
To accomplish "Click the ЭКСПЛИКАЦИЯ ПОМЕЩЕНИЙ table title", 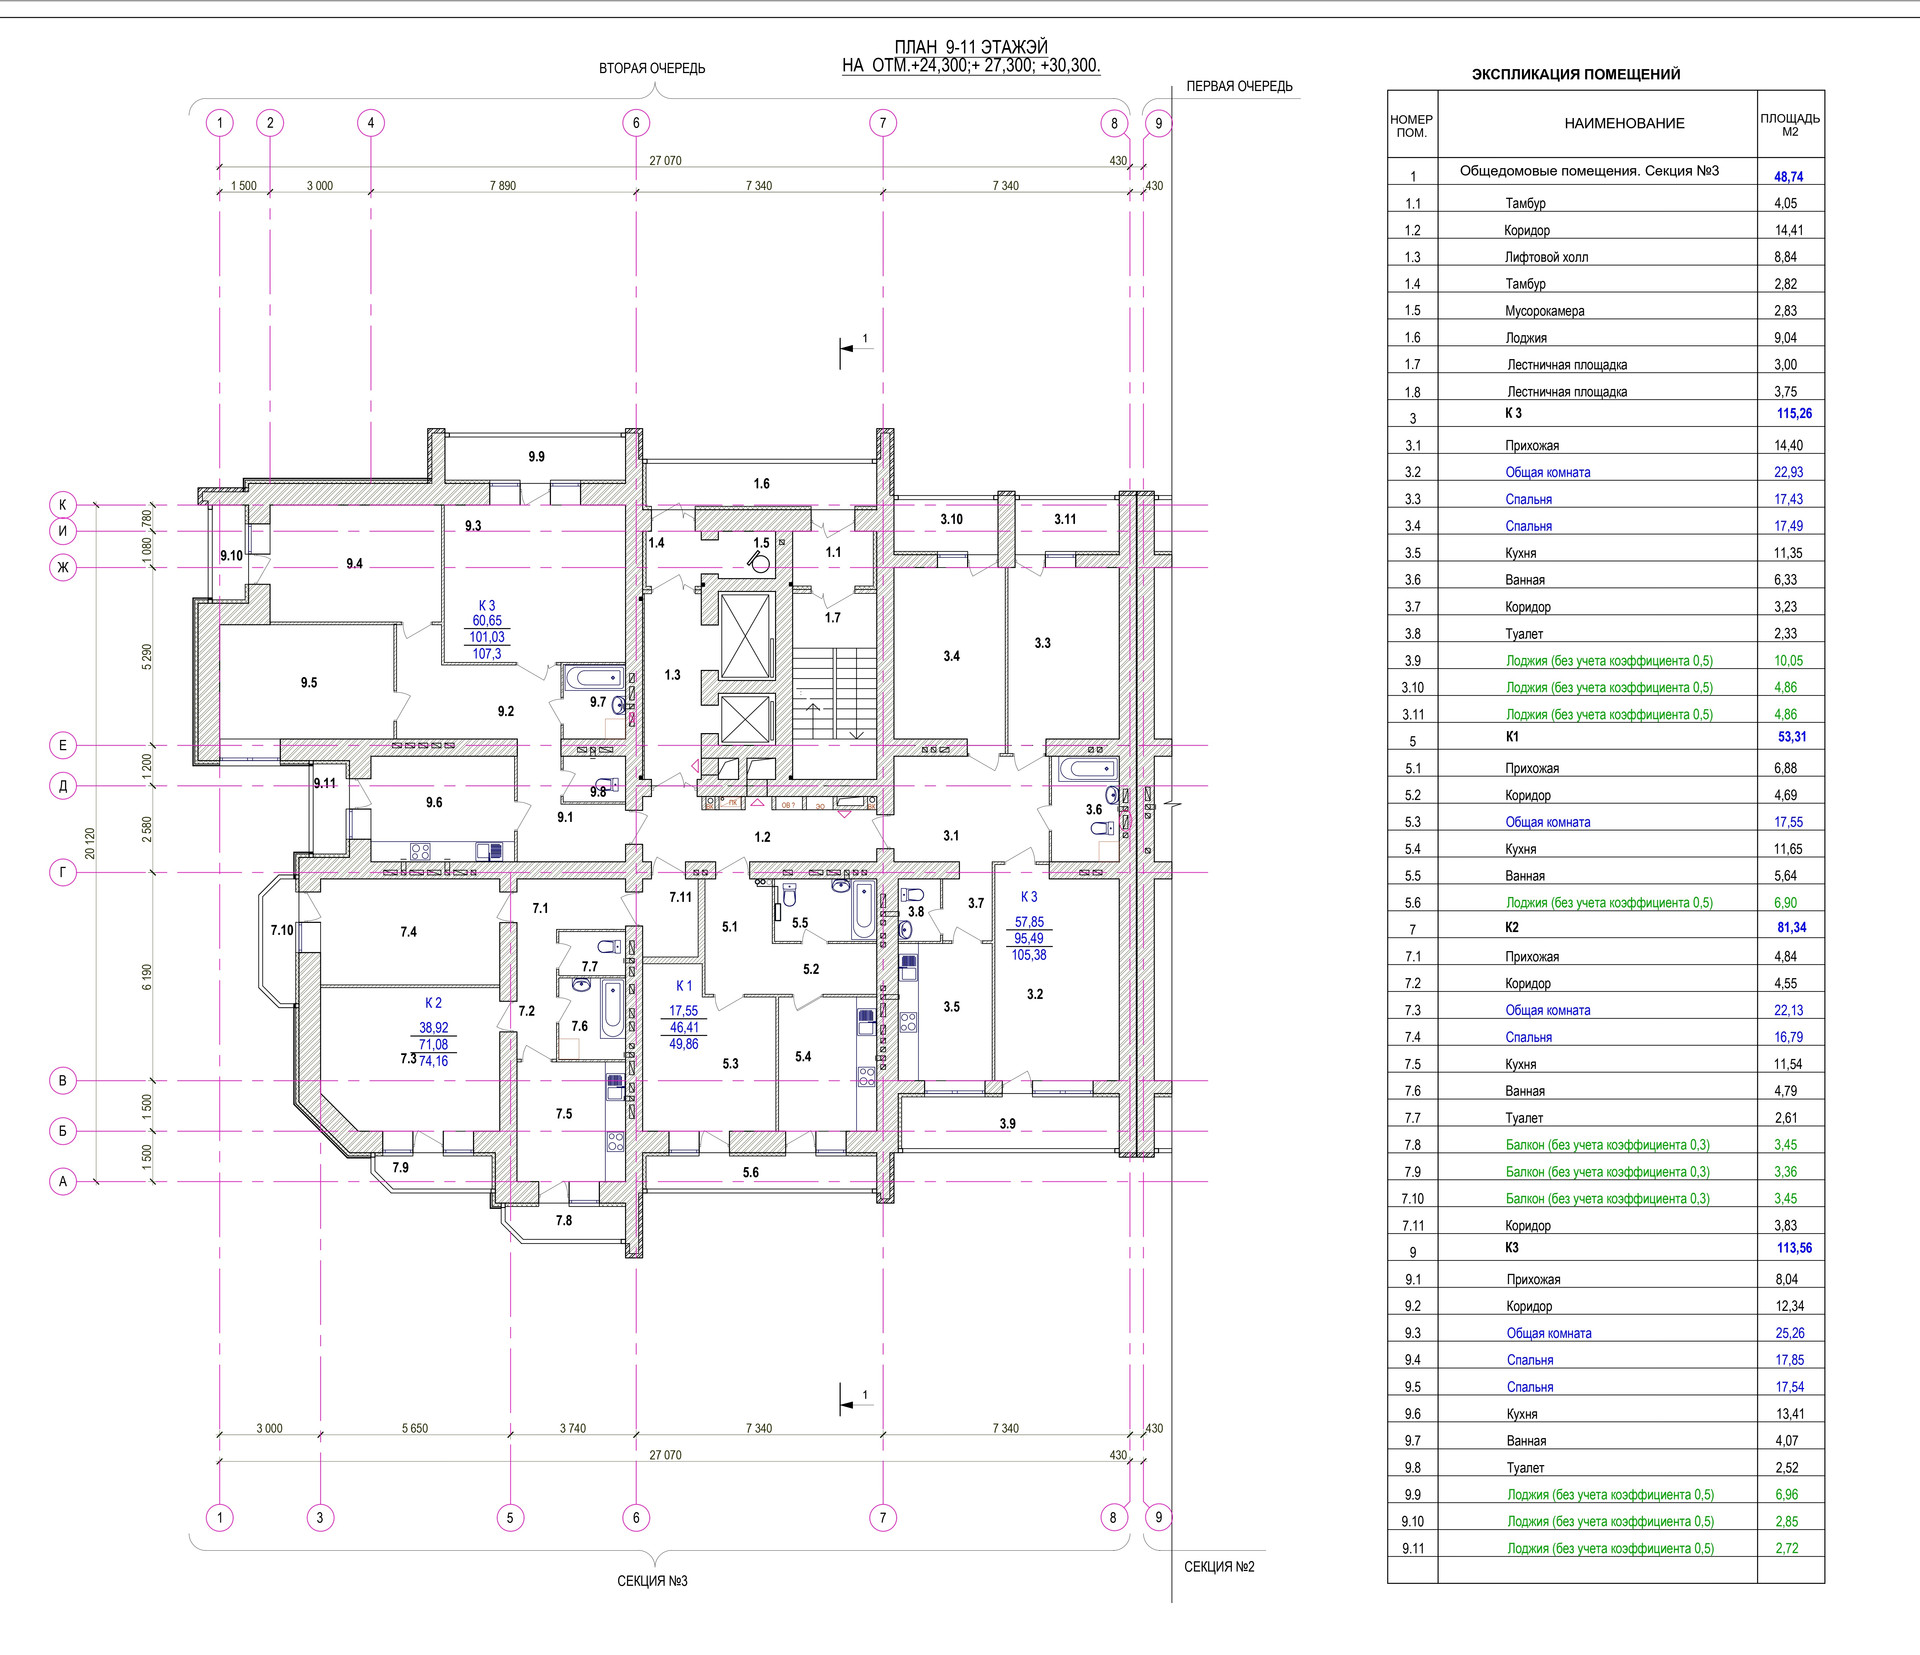I will point(1576,74).
